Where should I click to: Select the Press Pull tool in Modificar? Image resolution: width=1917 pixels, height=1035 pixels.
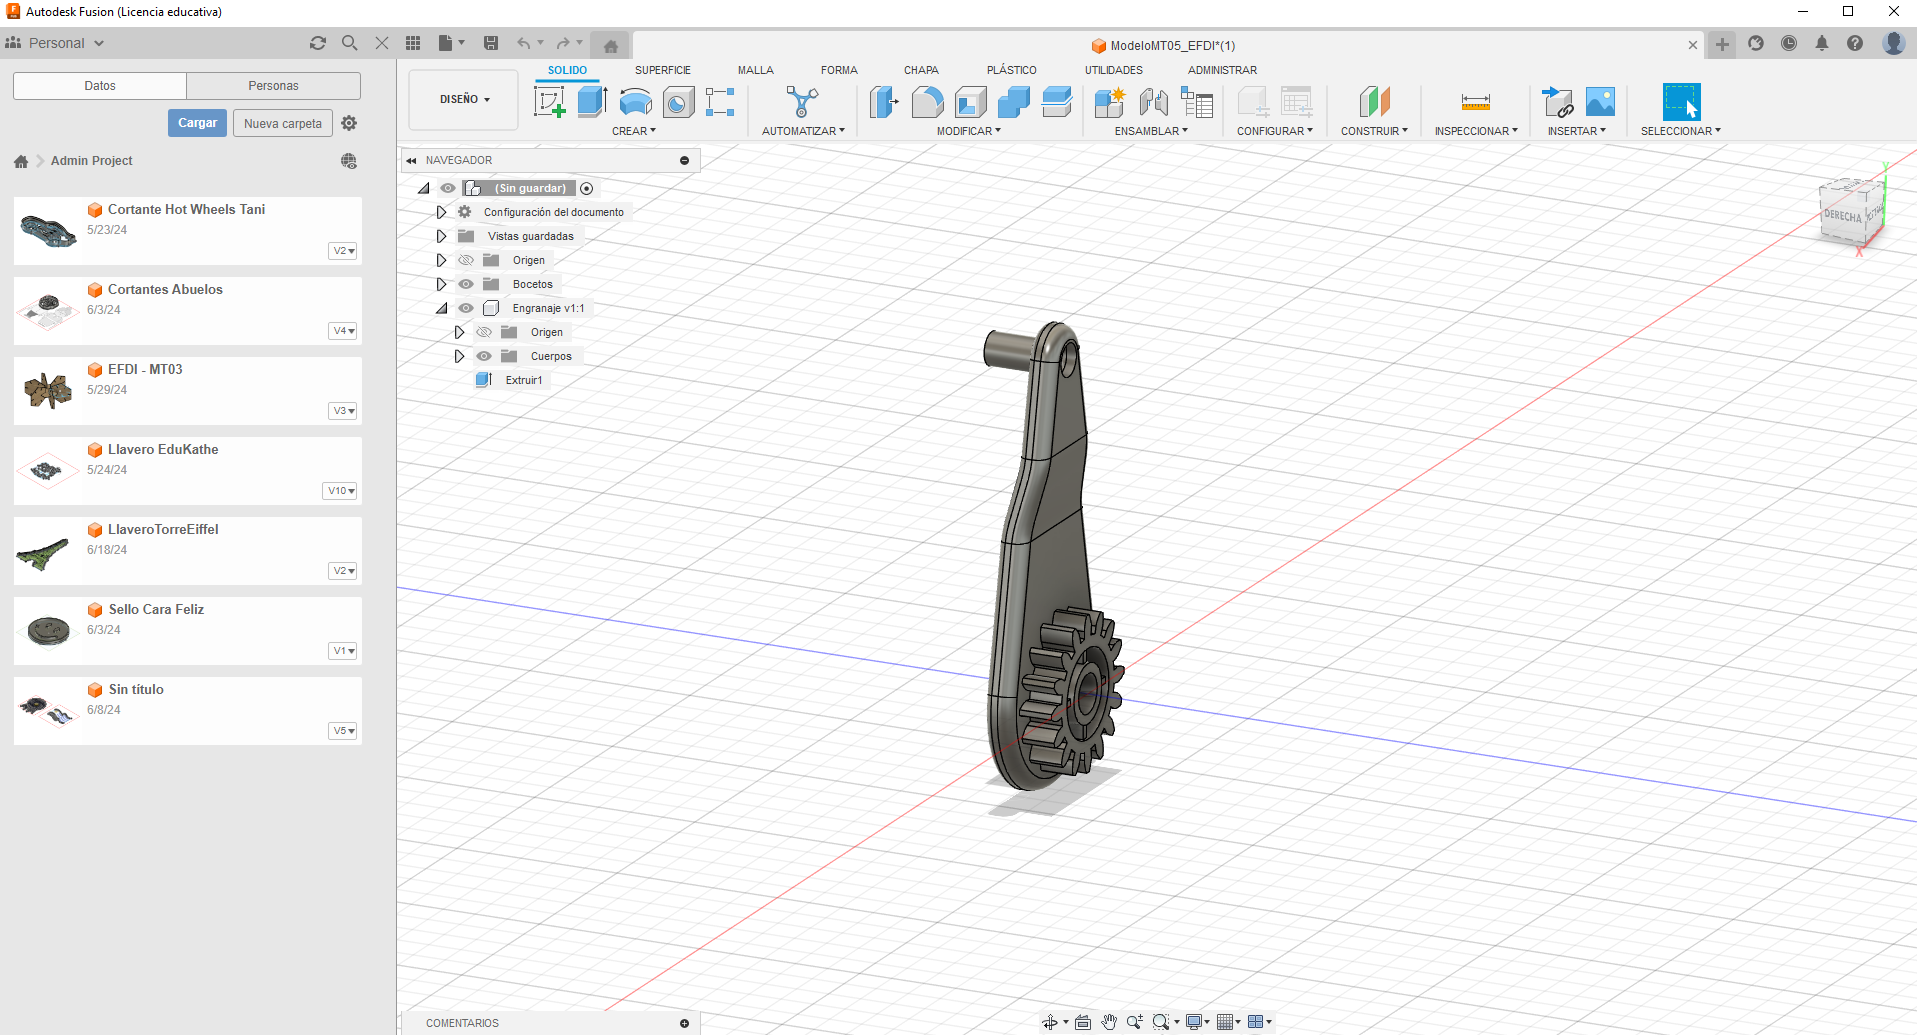pos(884,102)
